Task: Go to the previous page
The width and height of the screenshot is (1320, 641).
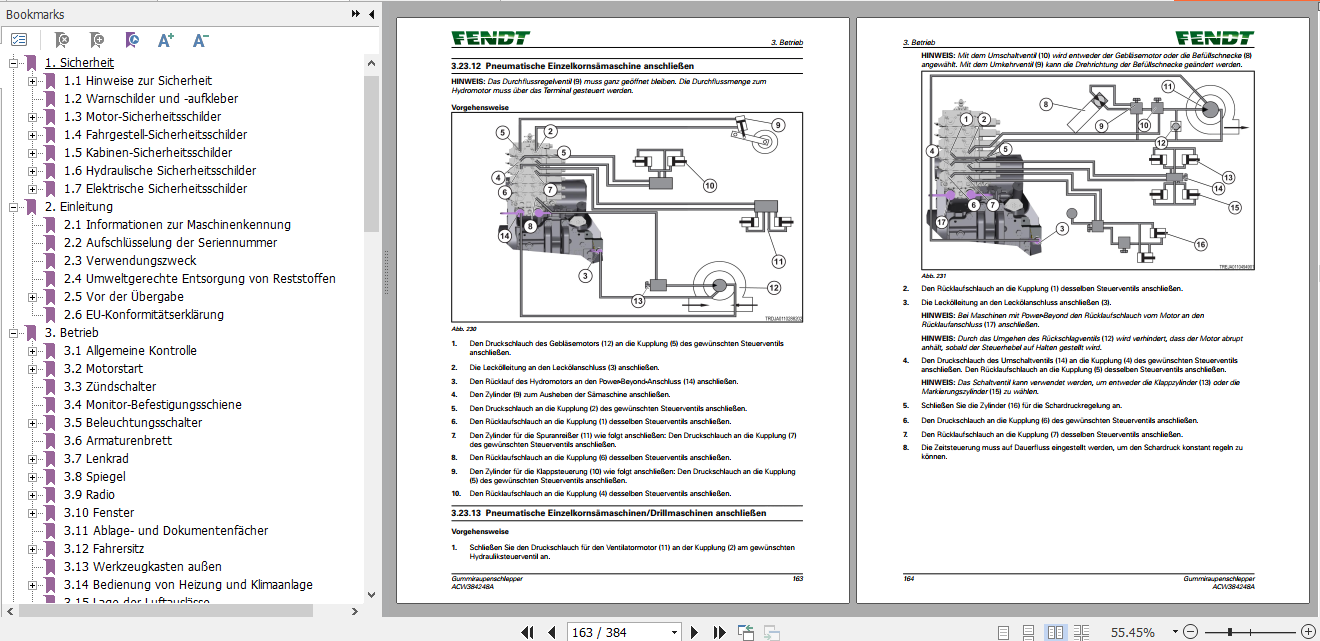Action: pos(551,632)
